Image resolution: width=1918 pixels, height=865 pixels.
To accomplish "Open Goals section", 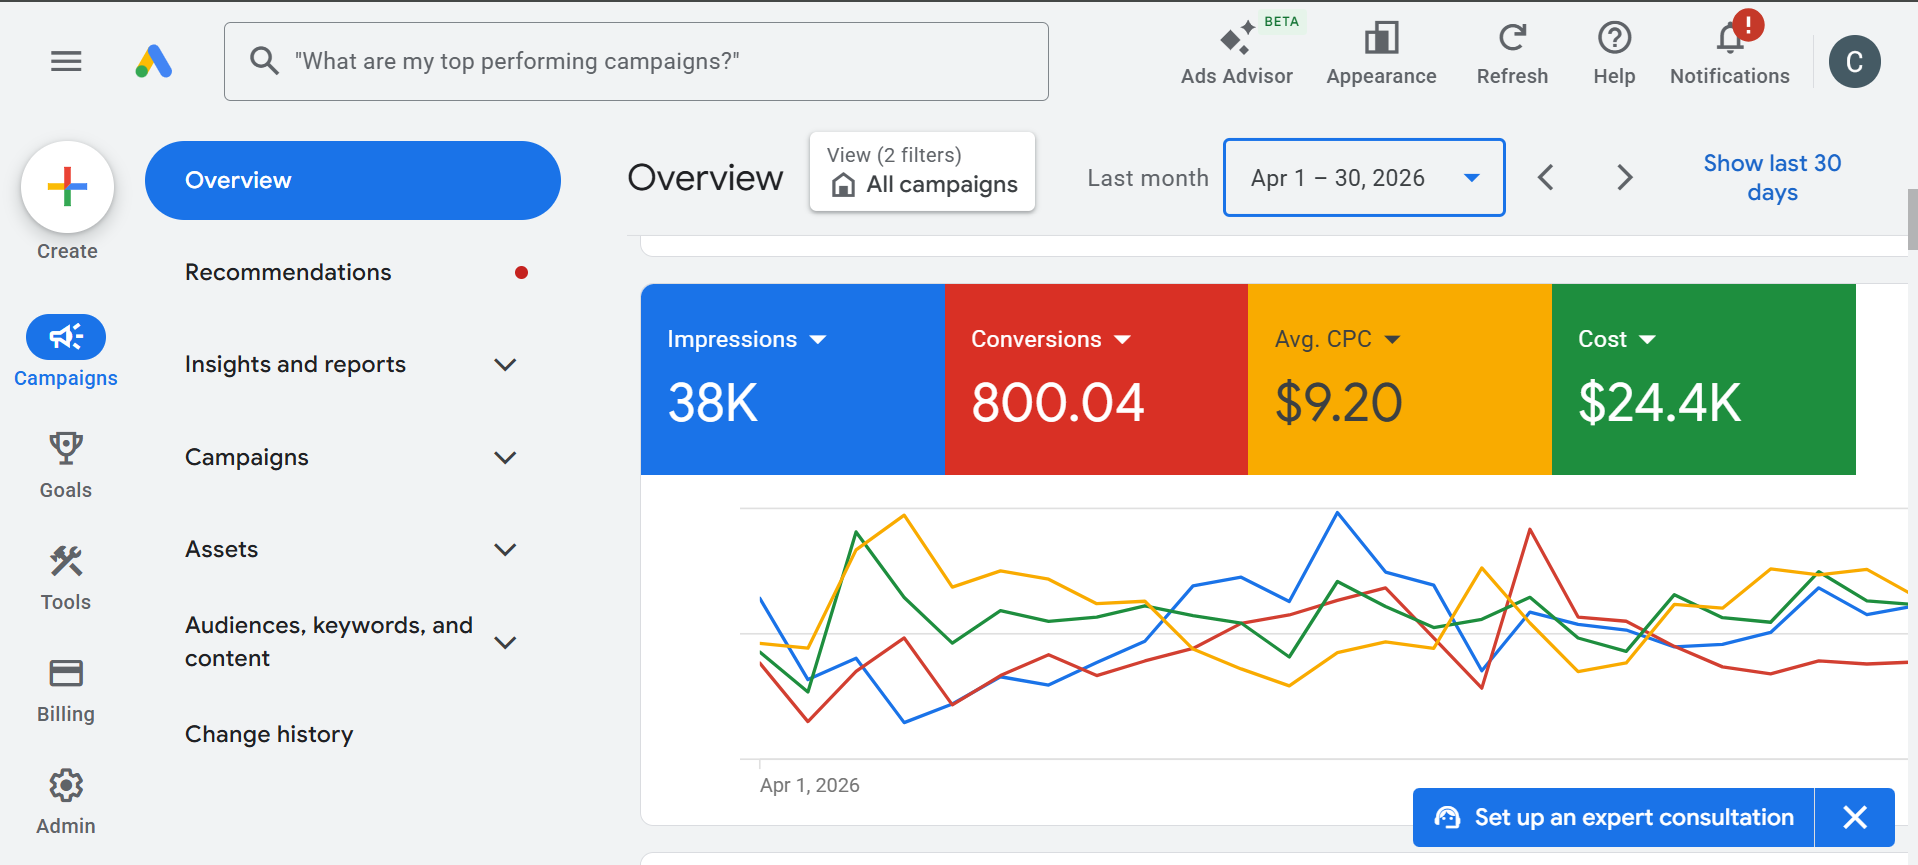I will point(66,465).
